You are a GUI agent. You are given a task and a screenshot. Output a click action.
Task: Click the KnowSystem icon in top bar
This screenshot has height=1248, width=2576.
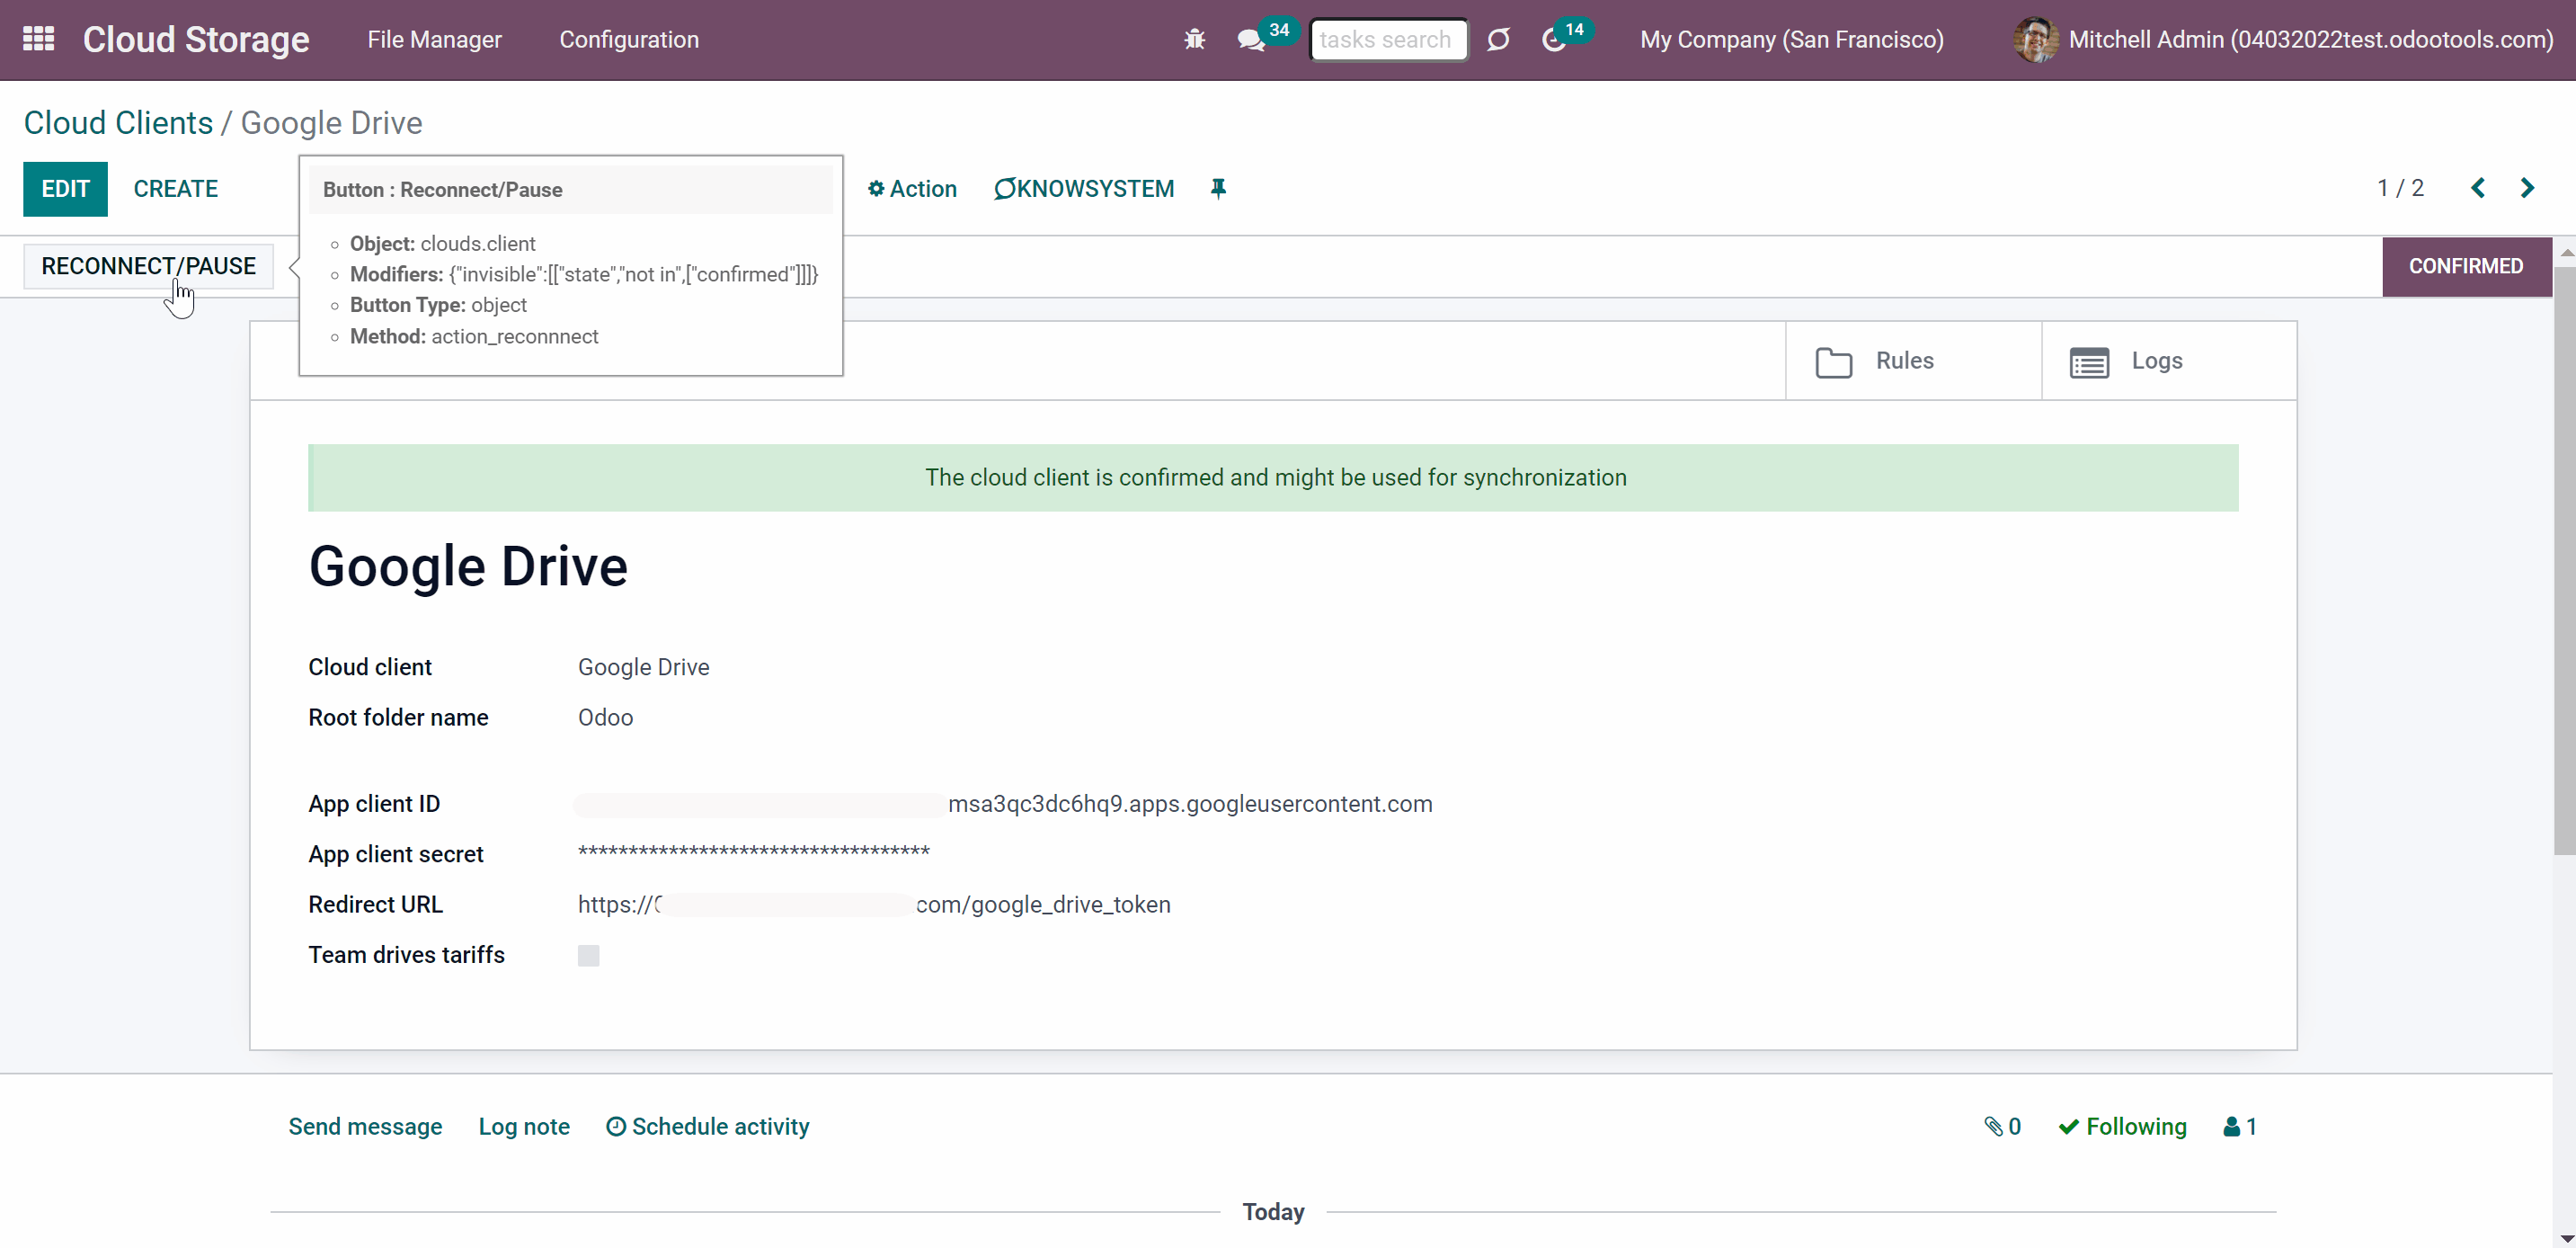tap(1498, 39)
